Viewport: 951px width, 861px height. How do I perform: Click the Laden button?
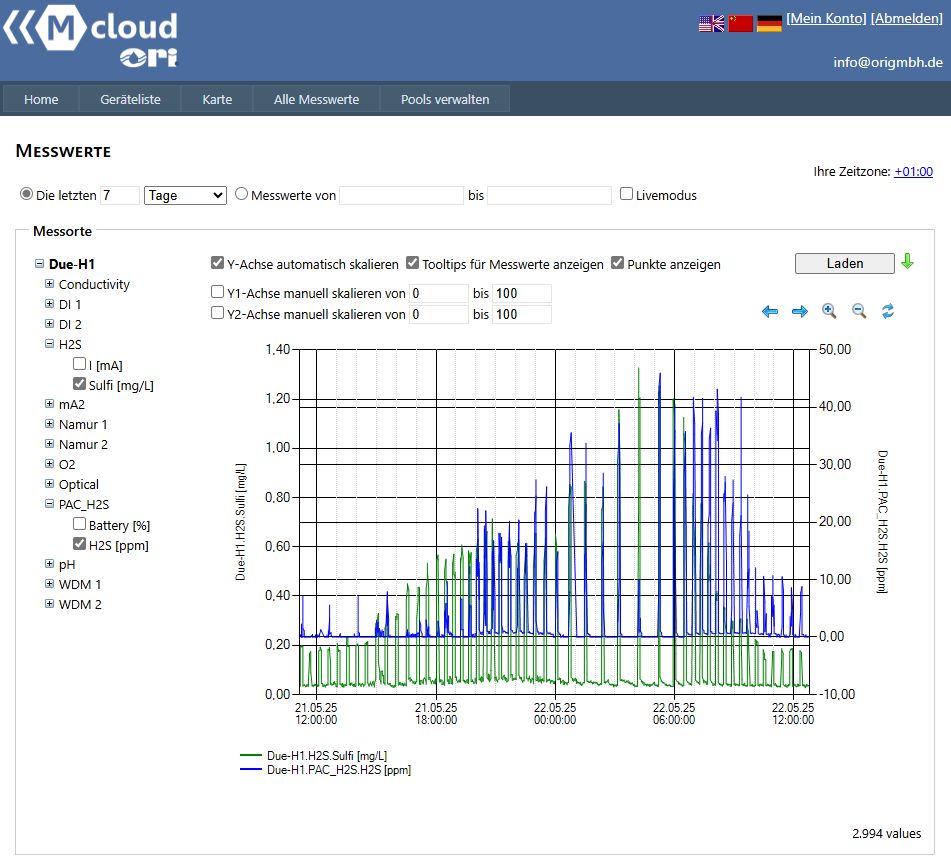click(x=844, y=263)
